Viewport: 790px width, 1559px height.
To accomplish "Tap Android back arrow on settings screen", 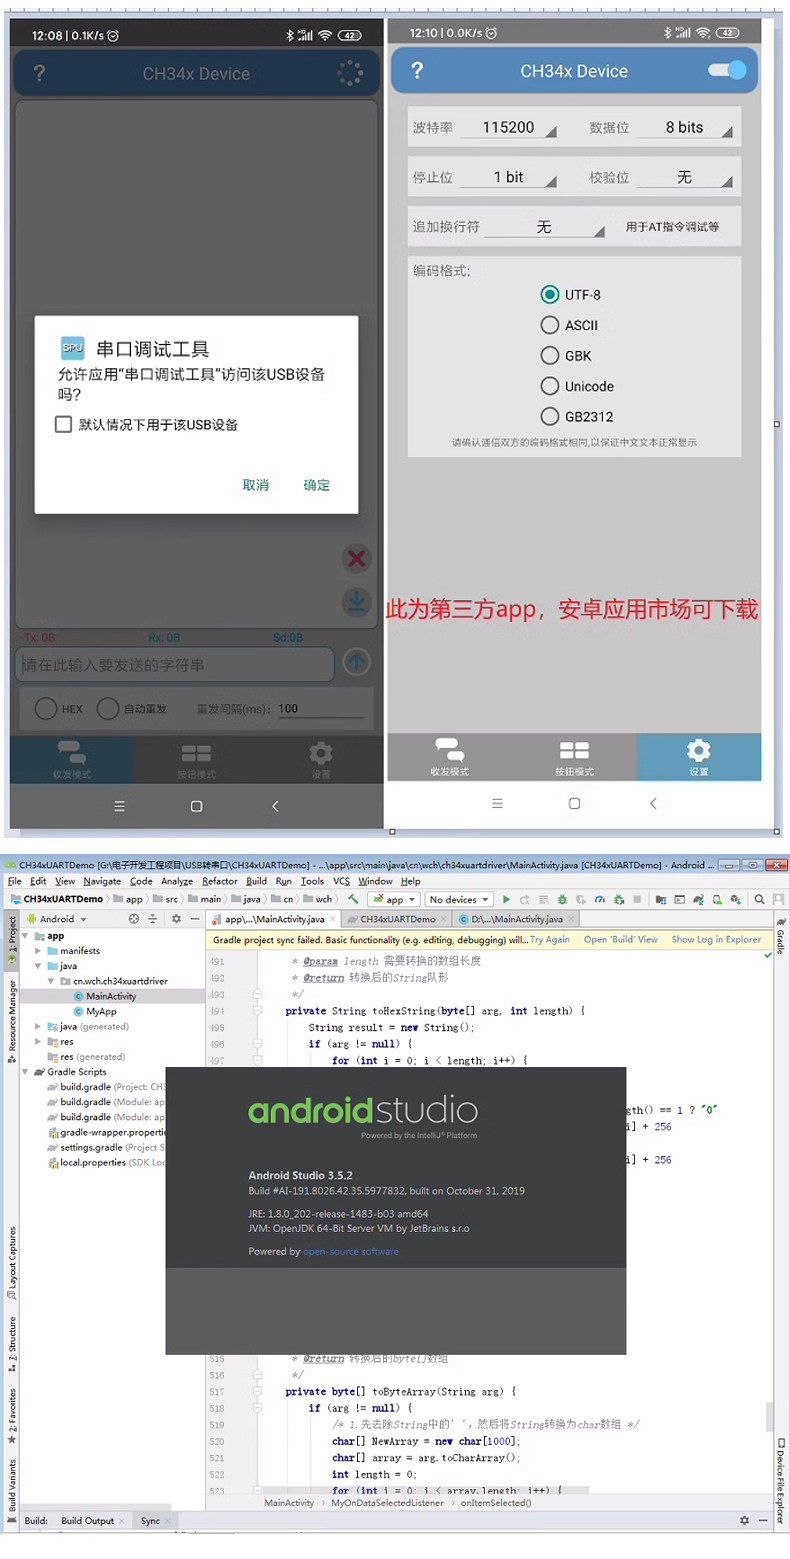I will tap(653, 803).
